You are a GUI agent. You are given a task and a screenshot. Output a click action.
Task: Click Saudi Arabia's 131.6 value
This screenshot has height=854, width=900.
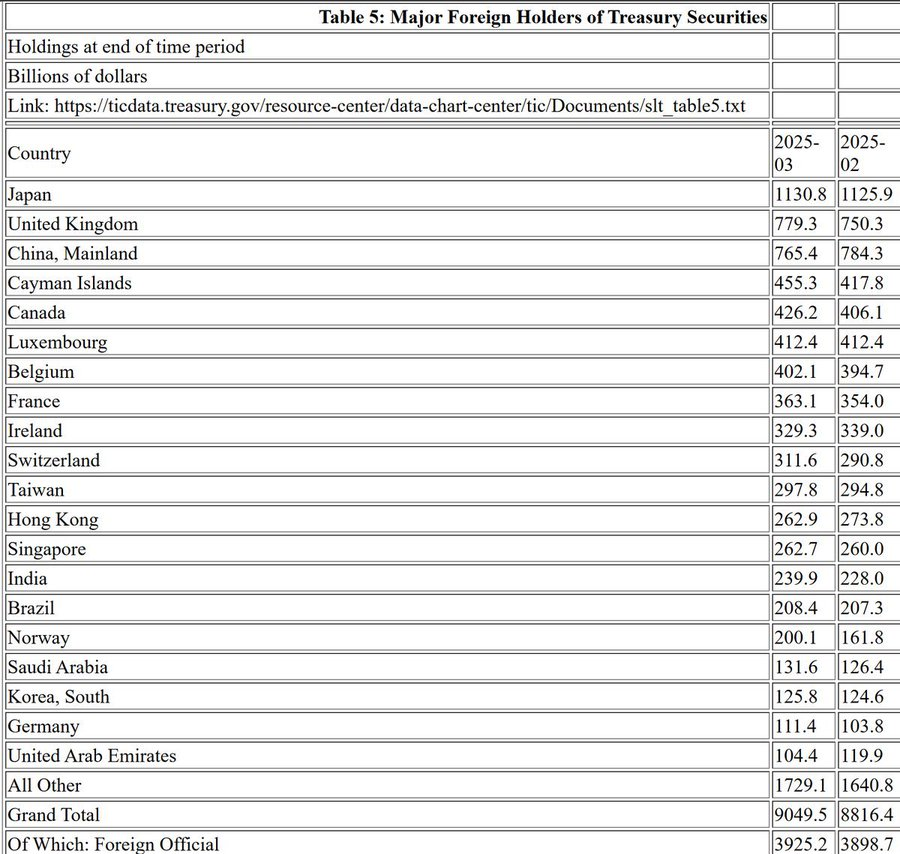pyautogui.click(x=796, y=667)
